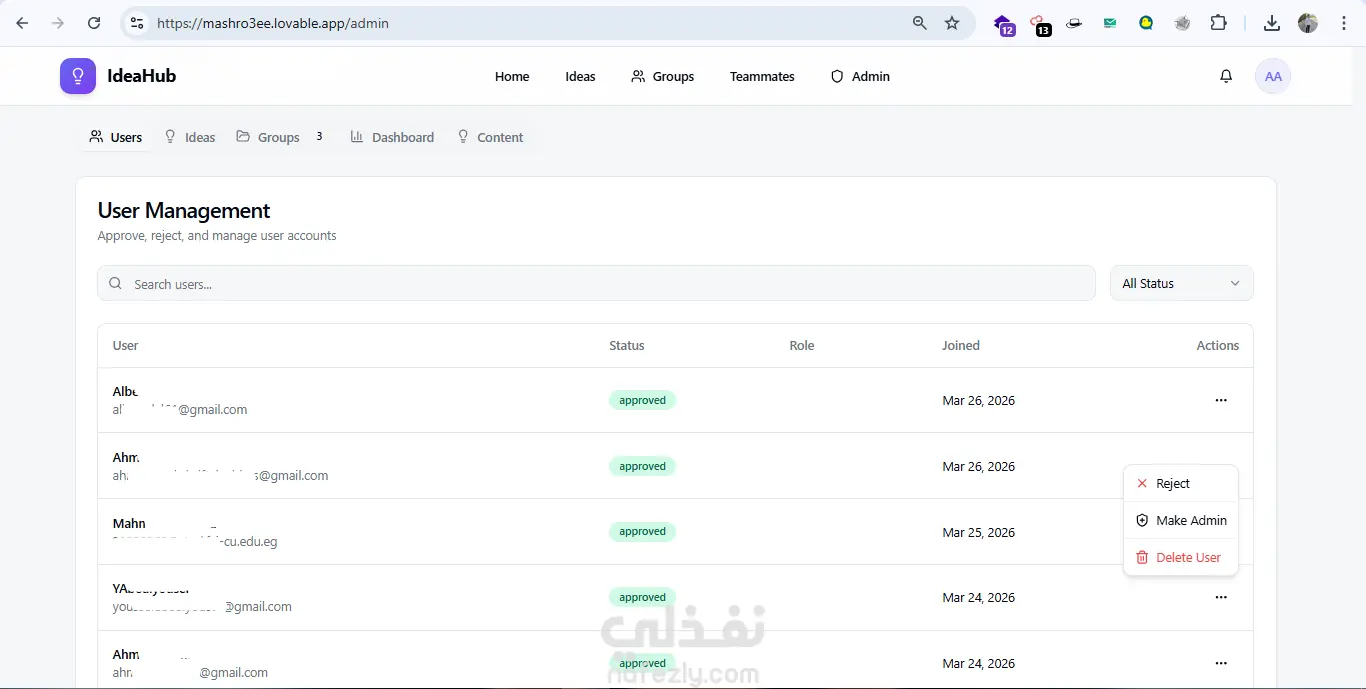Go back in browser history
The width and height of the screenshot is (1366, 689).
pyautogui.click(x=22, y=23)
